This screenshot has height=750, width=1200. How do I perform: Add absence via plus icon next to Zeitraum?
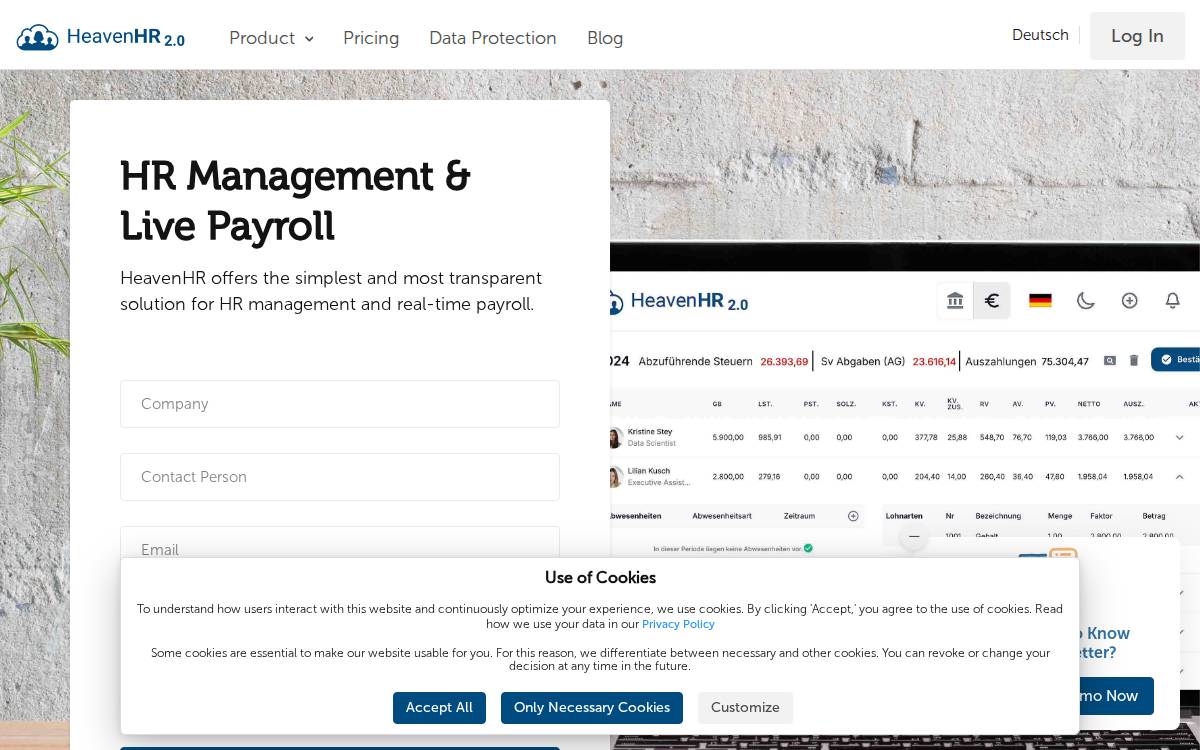(x=853, y=516)
